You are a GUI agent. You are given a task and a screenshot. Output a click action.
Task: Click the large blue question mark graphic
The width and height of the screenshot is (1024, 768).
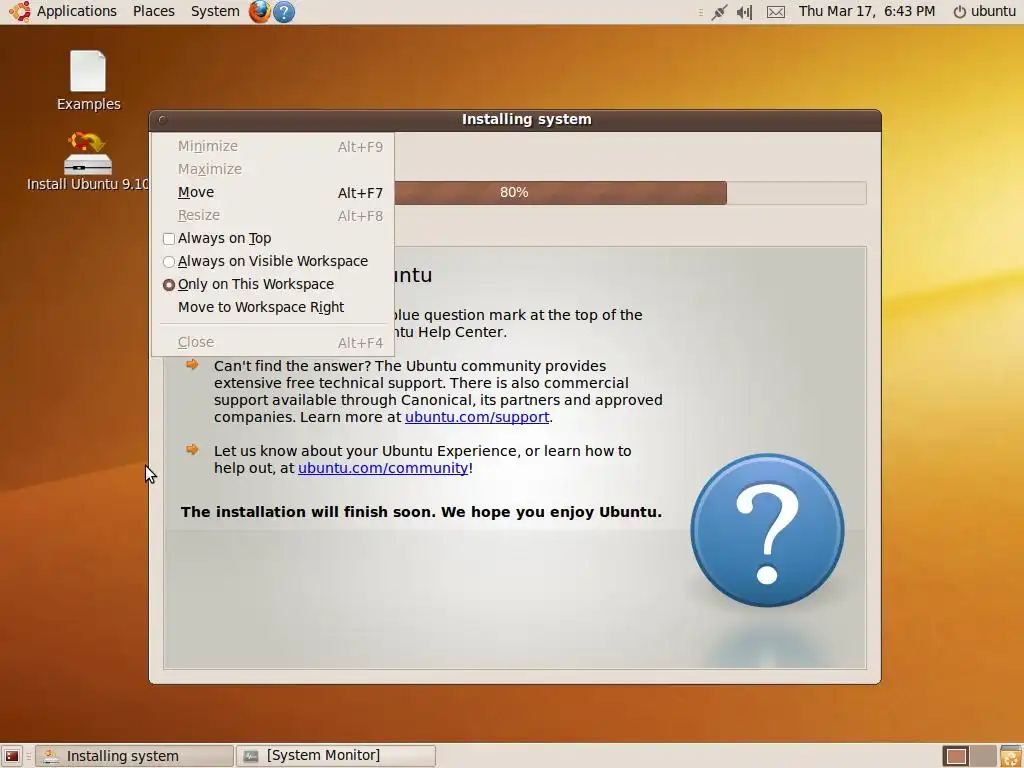(x=767, y=530)
